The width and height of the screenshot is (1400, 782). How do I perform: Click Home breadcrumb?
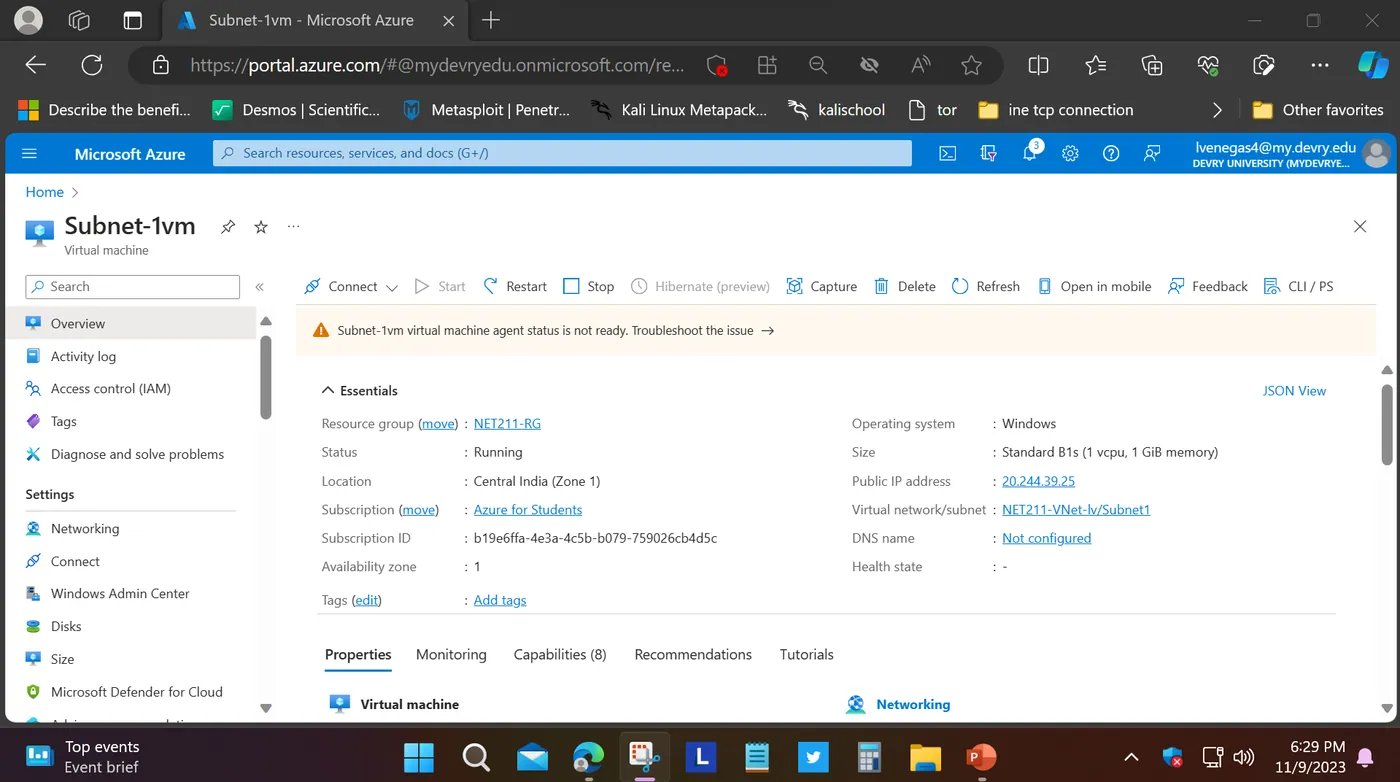point(45,192)
